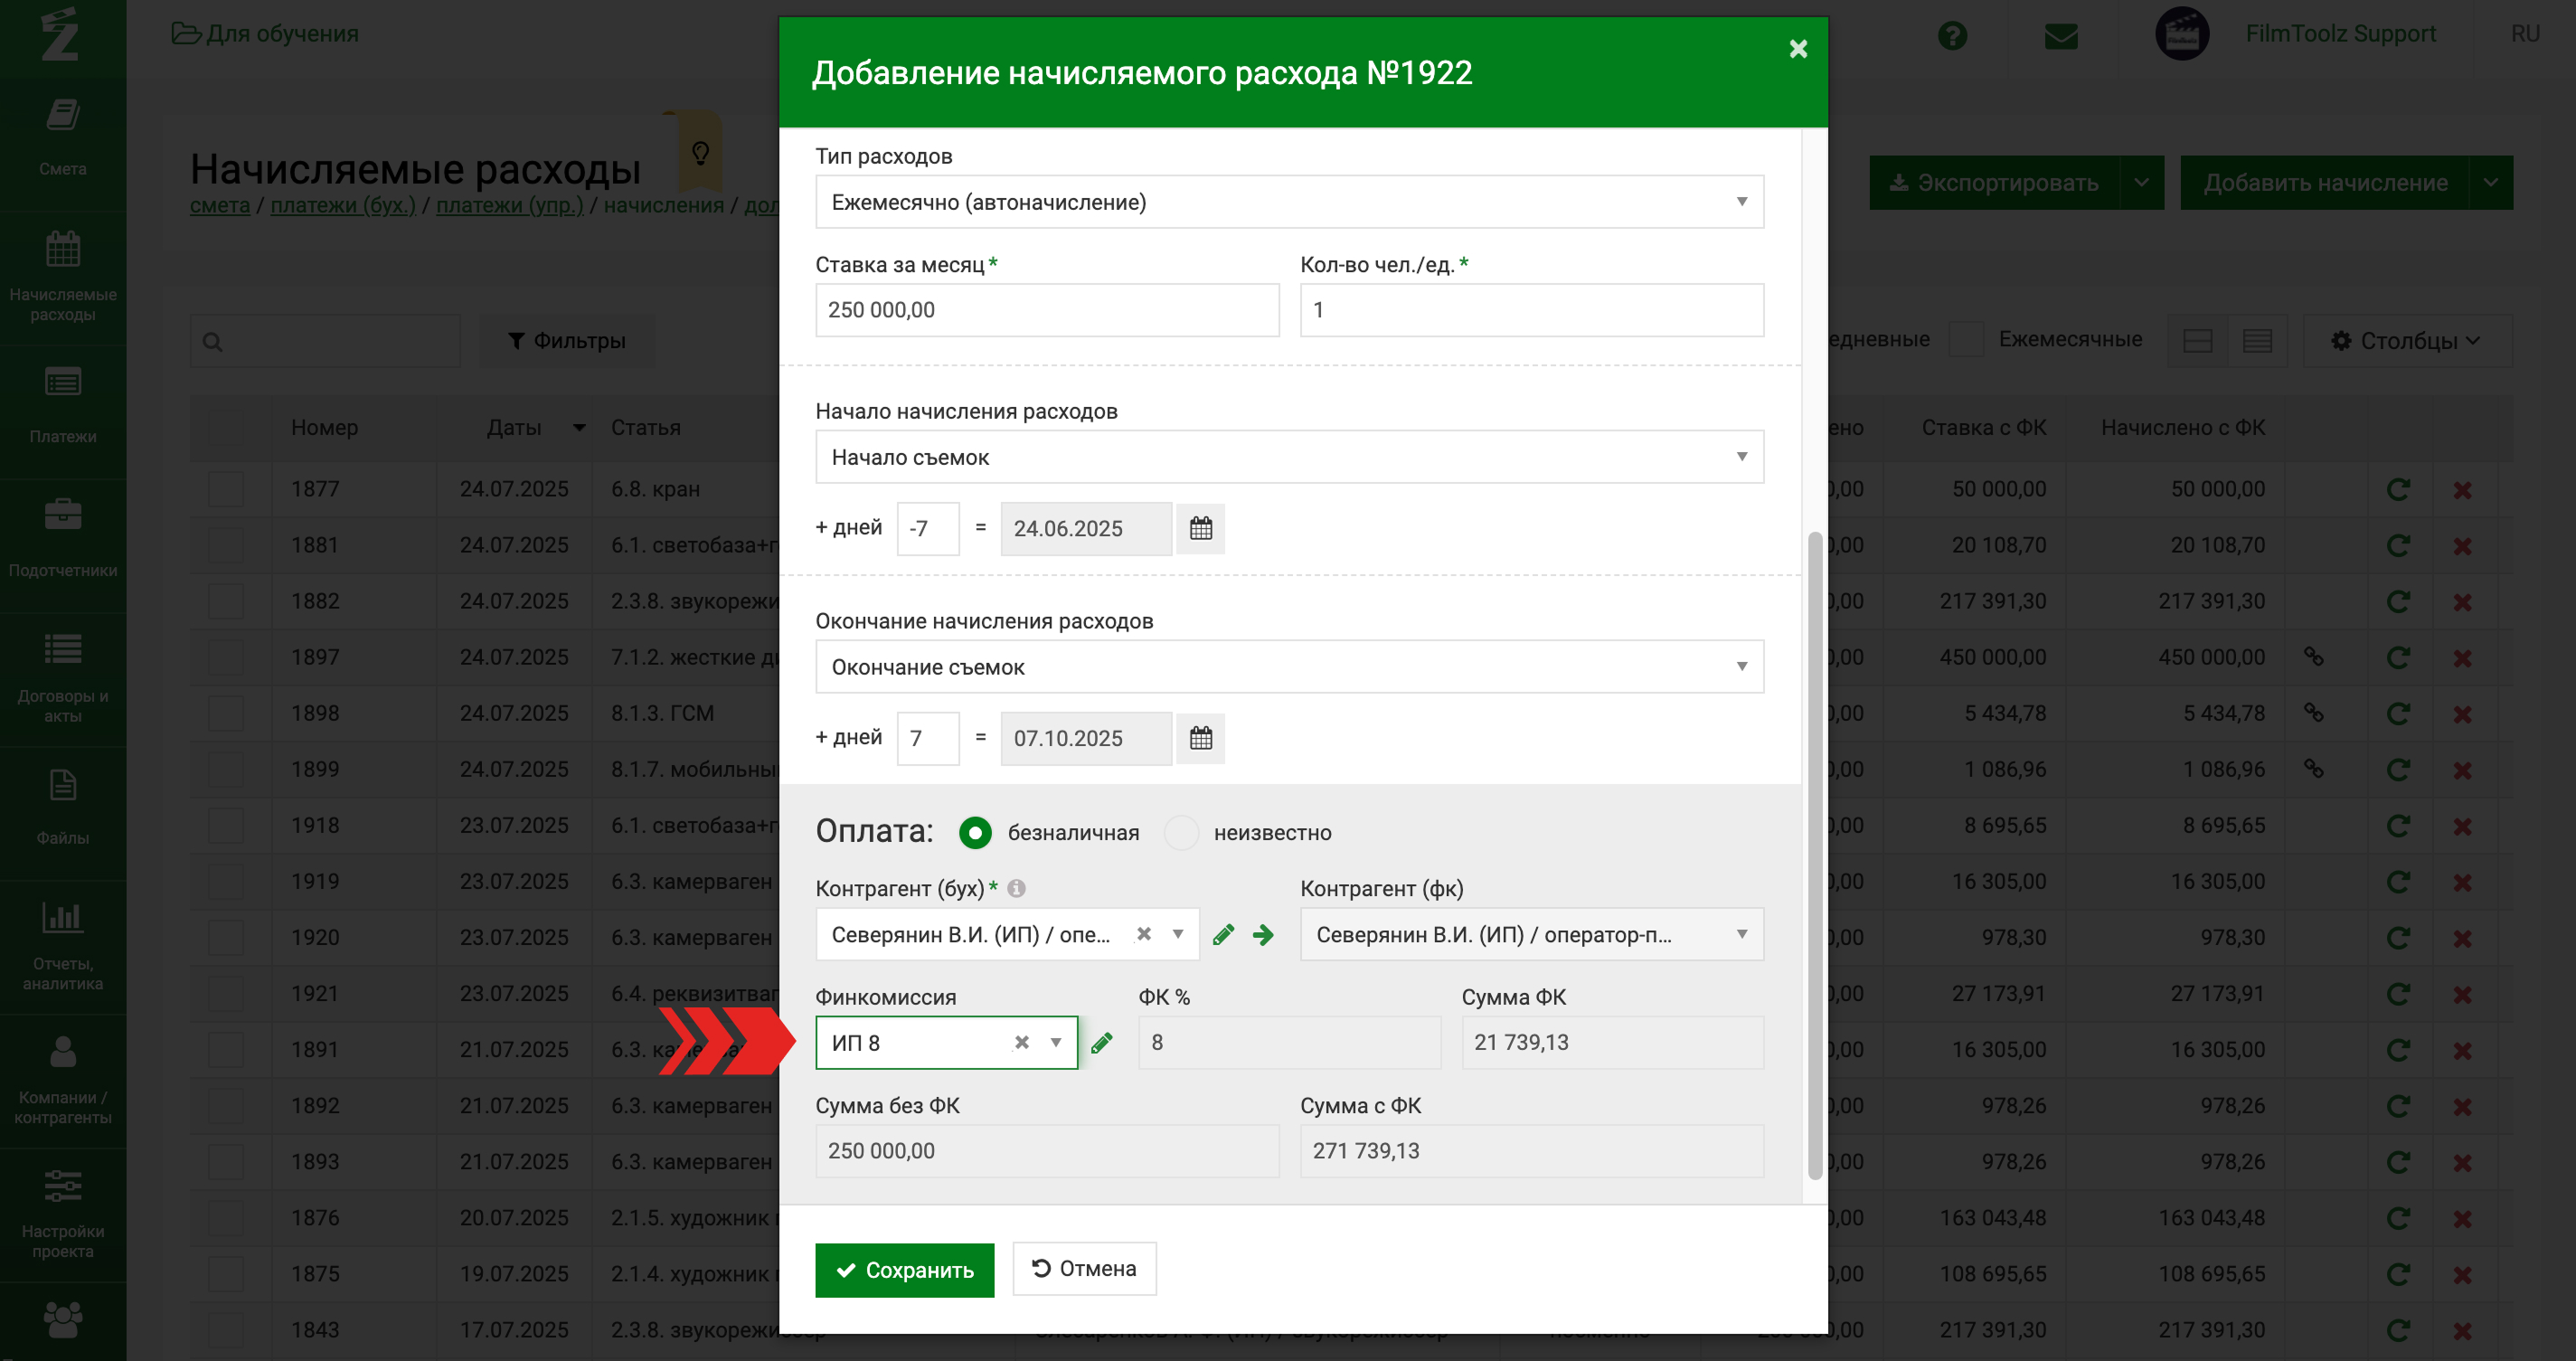Go to платежи (бух.) breadcrumb link

342,205
